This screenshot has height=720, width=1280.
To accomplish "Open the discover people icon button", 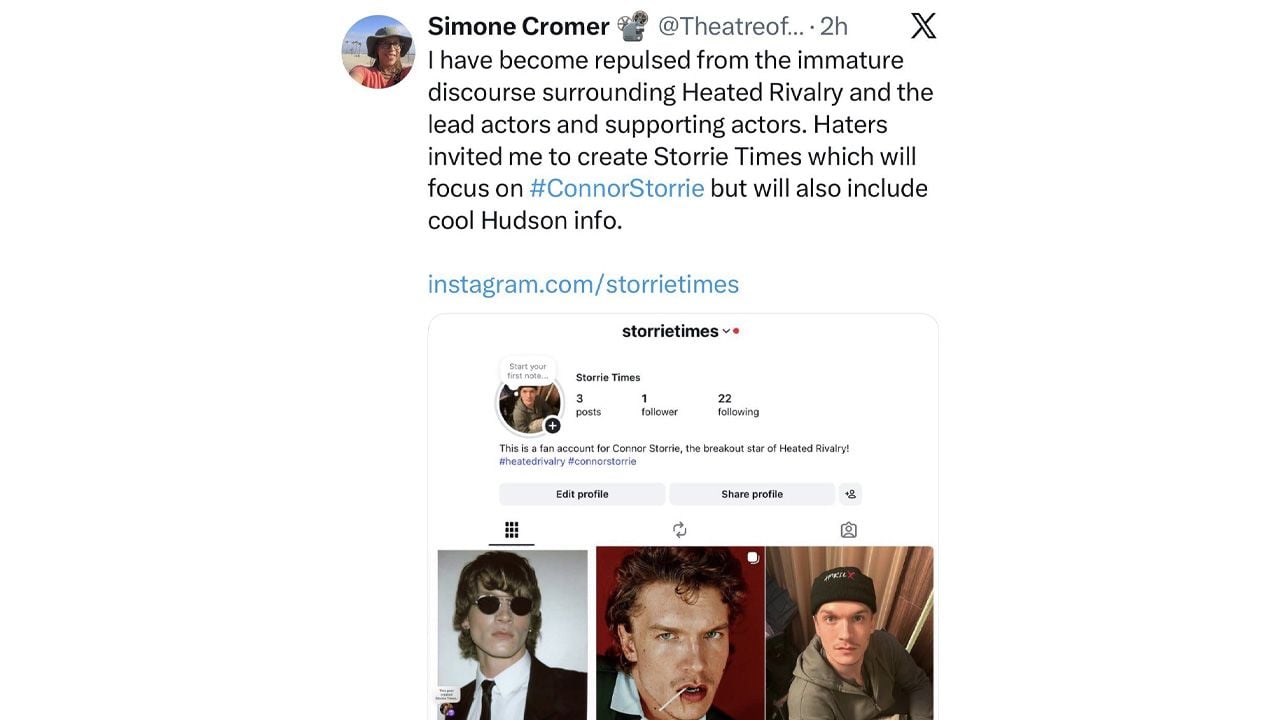I will tap(850, 494).
